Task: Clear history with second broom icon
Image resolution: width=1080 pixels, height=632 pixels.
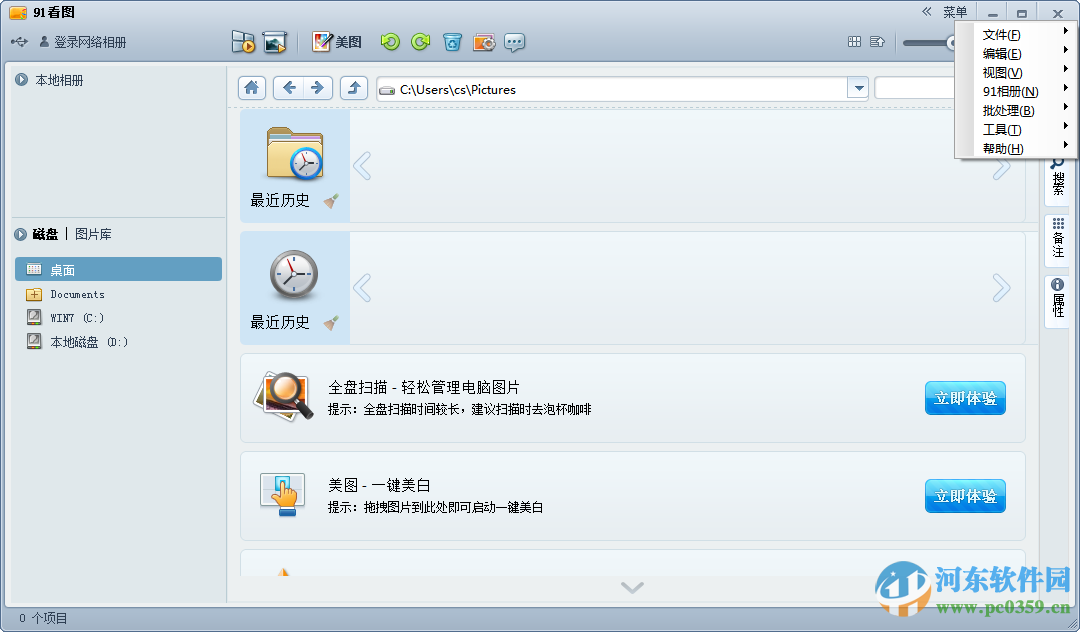Action: click(331, 322)
